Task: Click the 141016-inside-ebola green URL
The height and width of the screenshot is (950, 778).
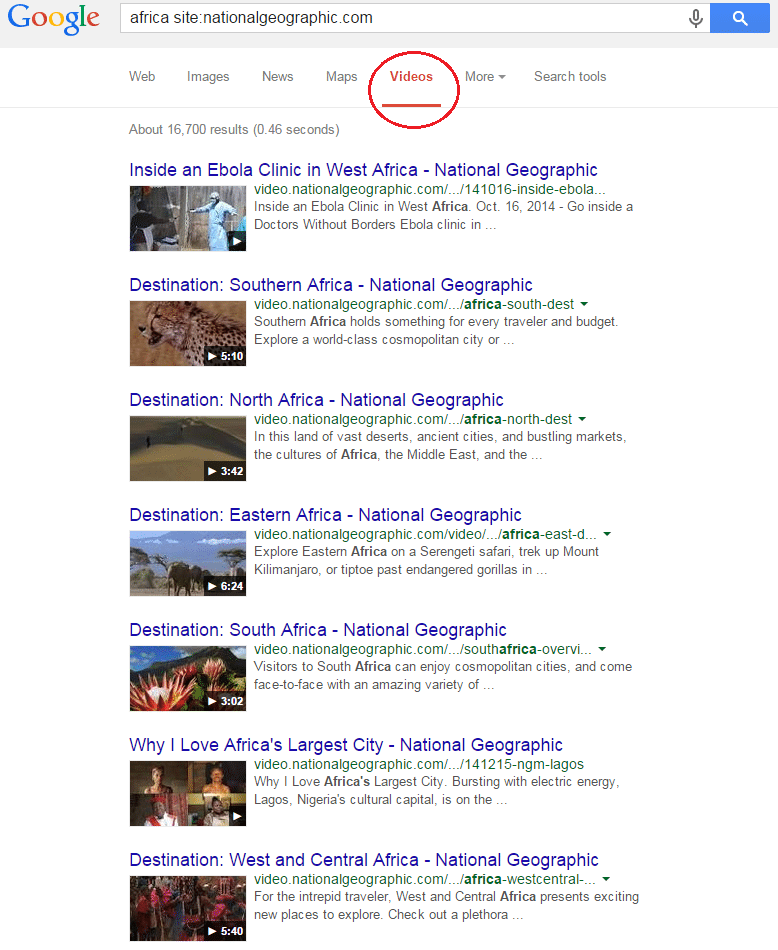Action: click(x=430, y=190)
